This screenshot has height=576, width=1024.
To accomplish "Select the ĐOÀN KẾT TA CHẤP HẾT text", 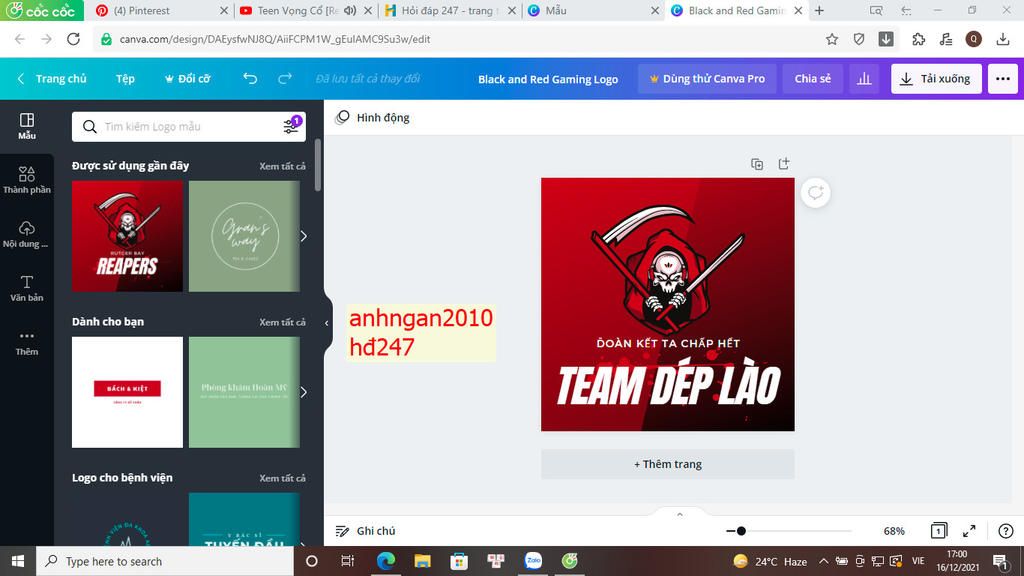I will click(x=668, y=343).
